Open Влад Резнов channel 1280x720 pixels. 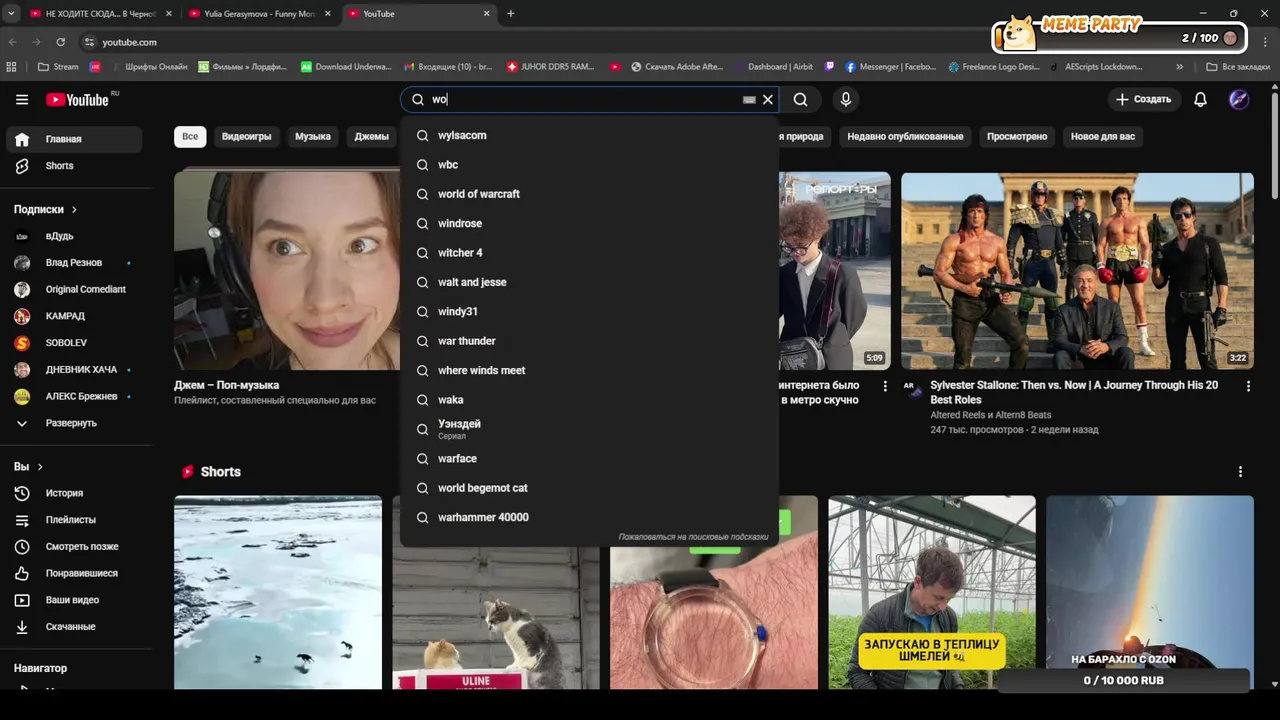point(74,263)
